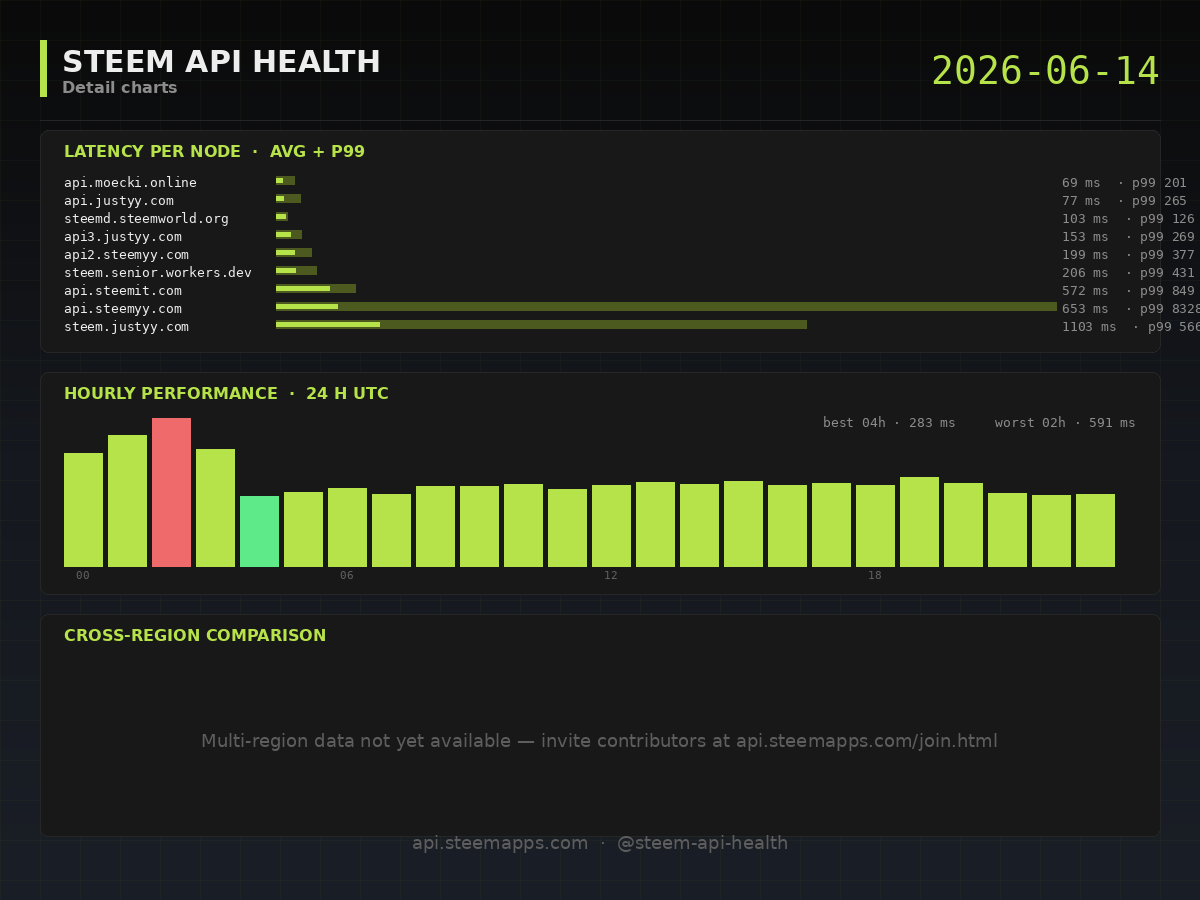Click the 199 ms p99 377 value
This screenshot has width=1200, height=900.
(1128, 255)
